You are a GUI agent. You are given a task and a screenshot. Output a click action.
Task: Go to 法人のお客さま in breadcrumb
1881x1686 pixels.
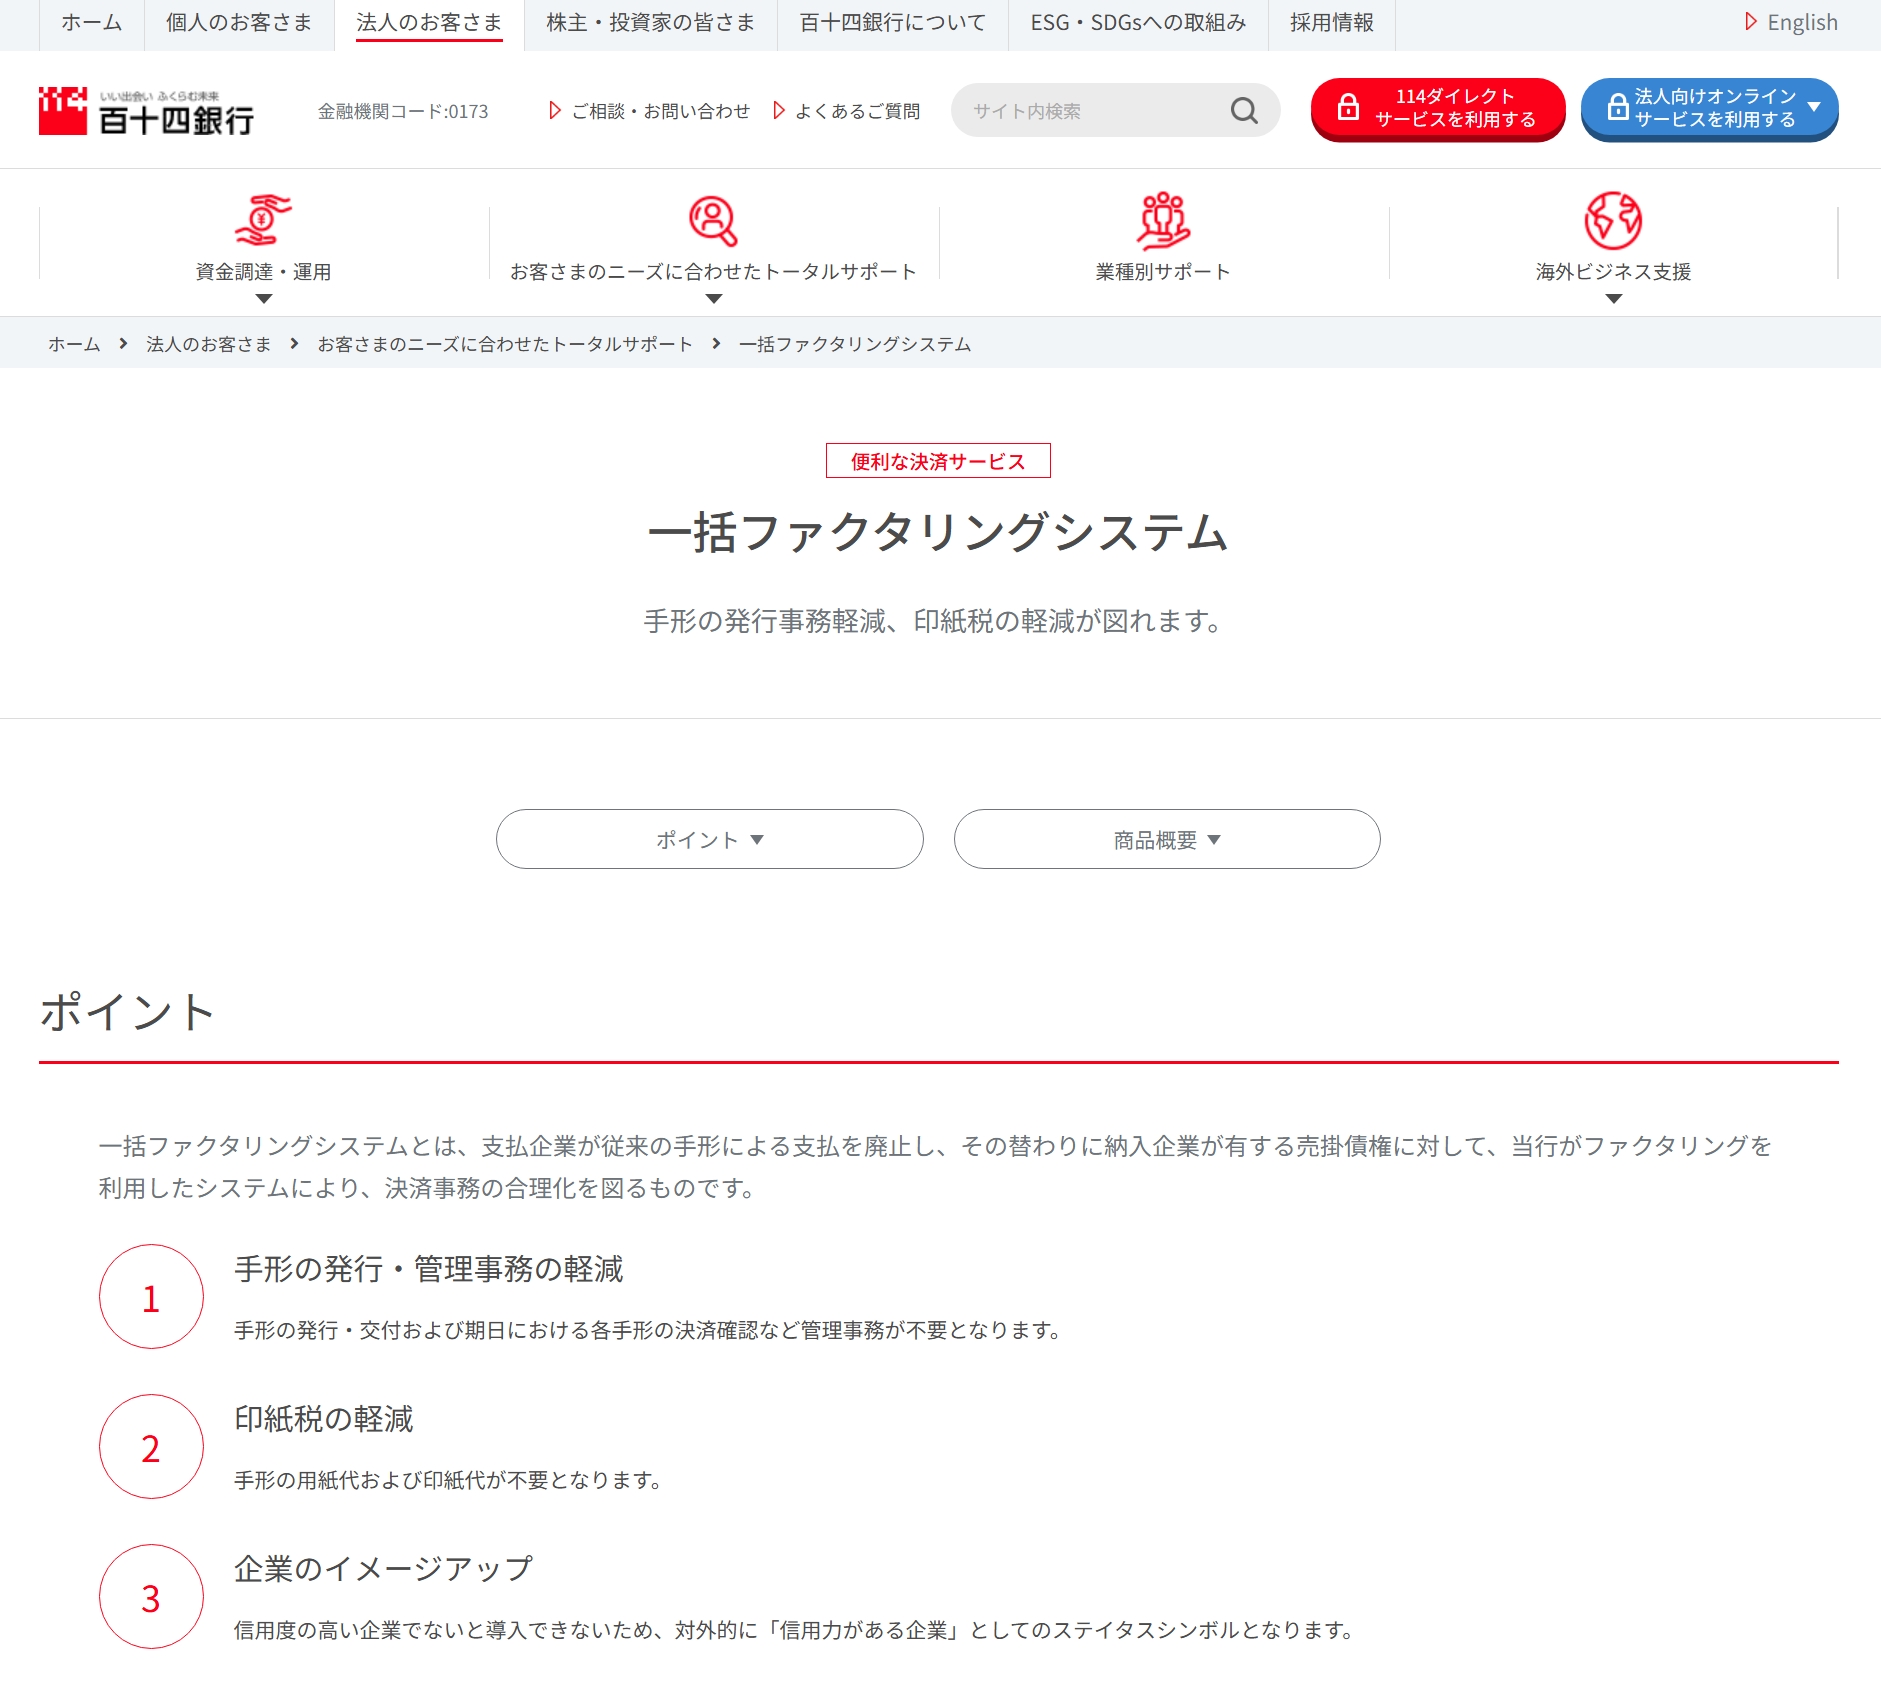208,344
